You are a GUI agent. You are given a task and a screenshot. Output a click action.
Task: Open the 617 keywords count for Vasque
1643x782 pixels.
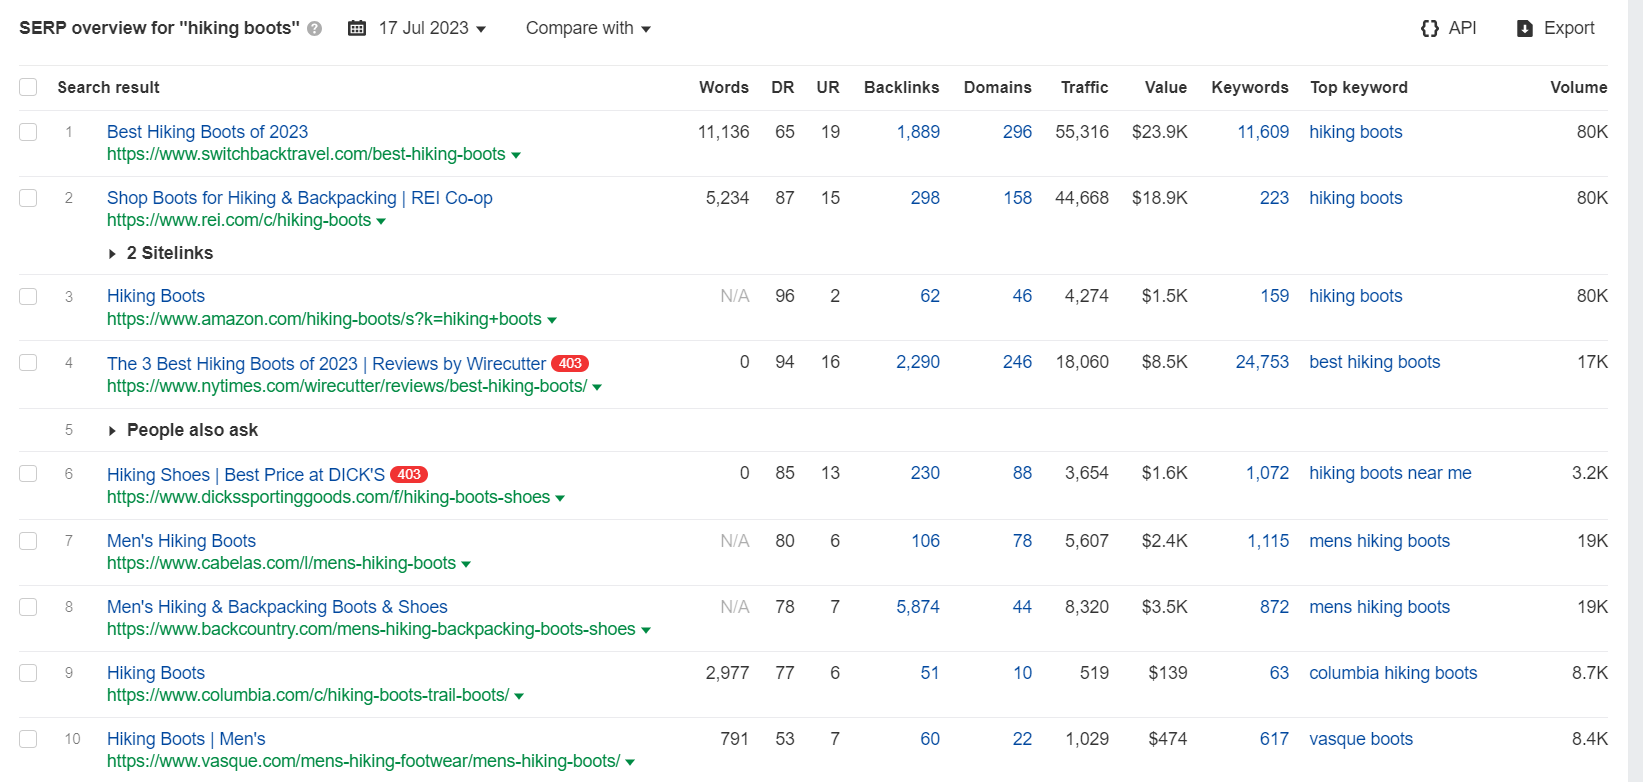click(1274, 739)
